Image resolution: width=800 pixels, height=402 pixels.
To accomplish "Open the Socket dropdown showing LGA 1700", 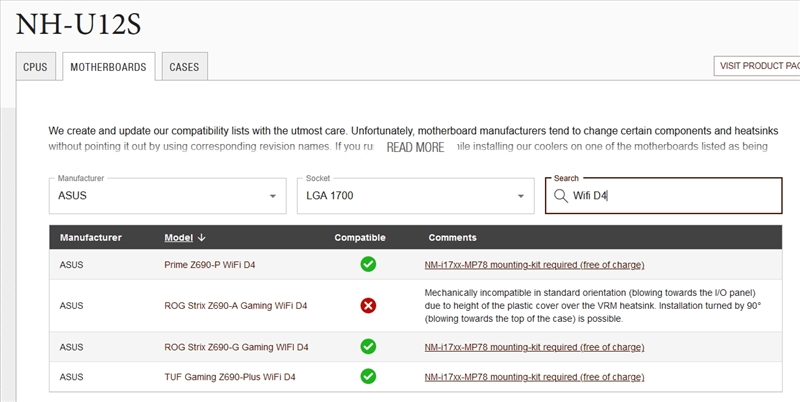I will point(414,195).
